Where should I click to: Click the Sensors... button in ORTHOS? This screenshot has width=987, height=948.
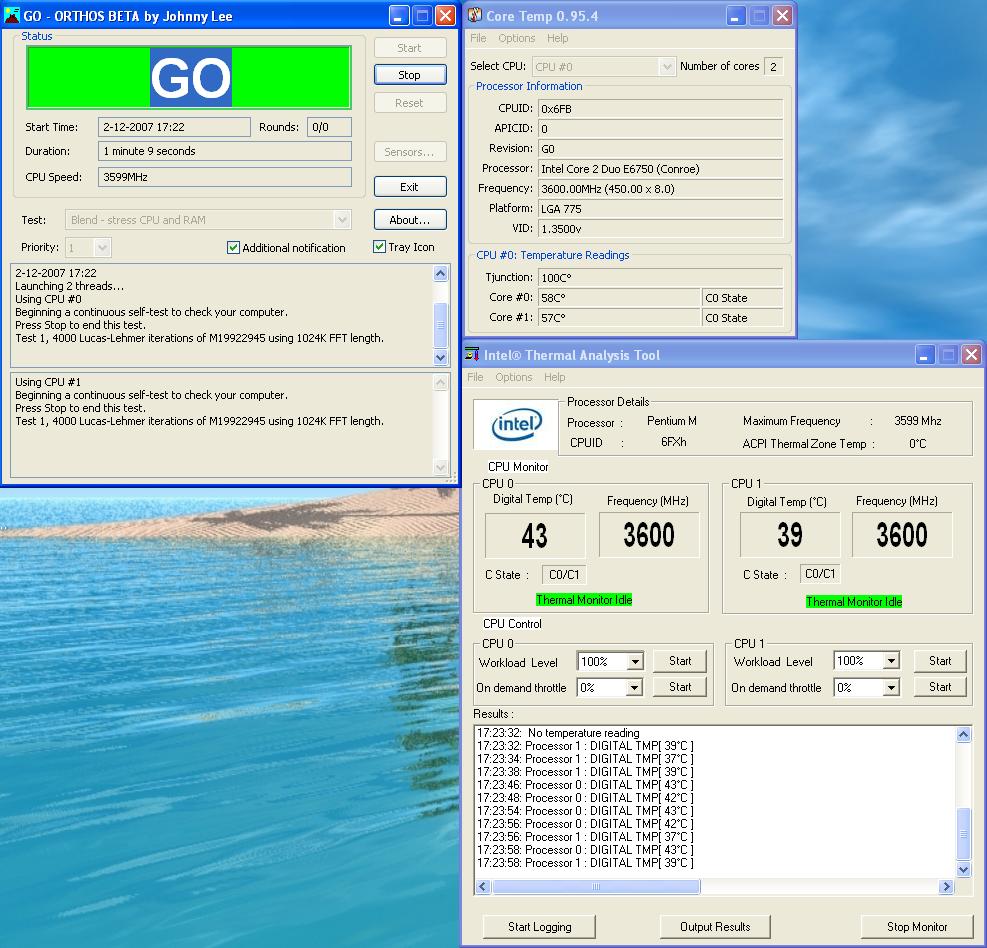tap(410, 152)
